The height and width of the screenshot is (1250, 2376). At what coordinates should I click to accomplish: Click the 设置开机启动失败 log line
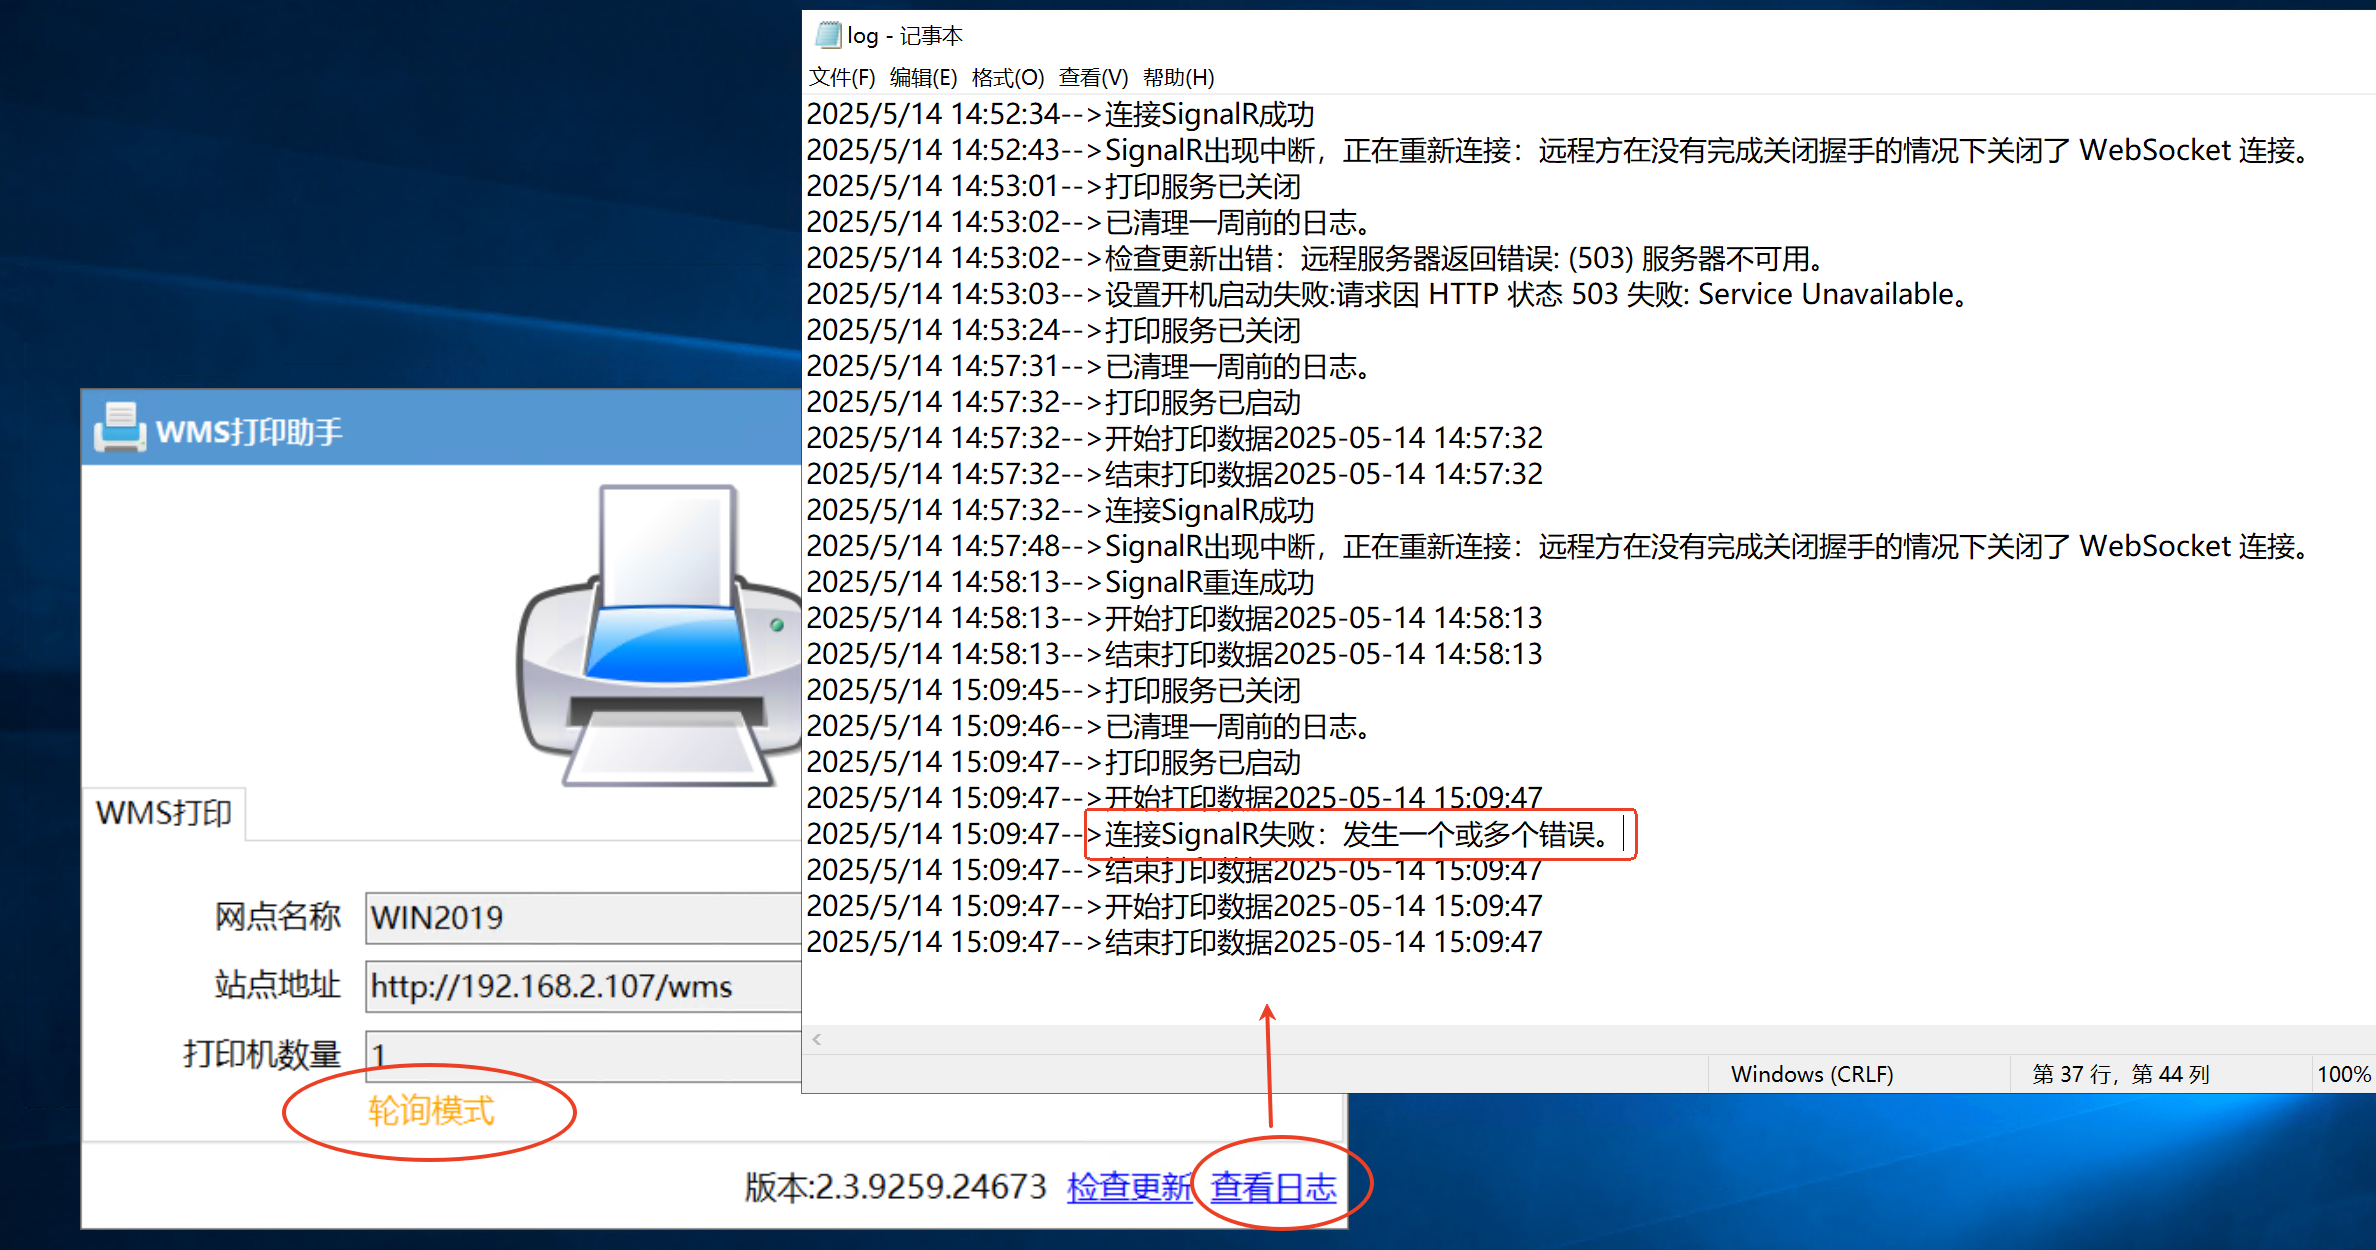1388,294
